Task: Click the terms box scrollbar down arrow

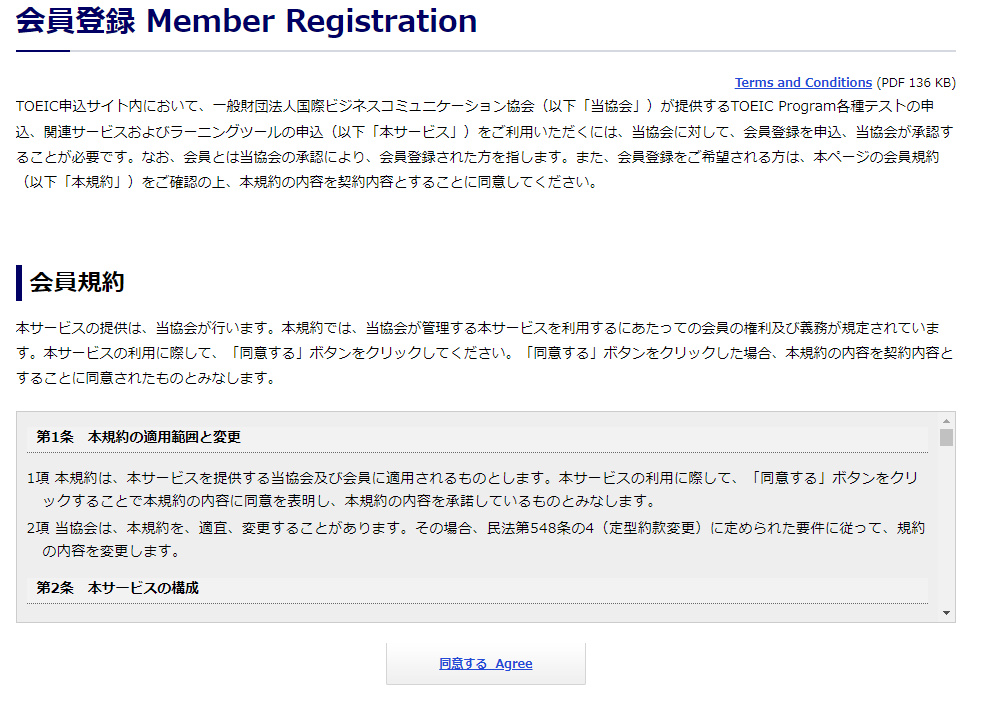Action: click(946, 613)
